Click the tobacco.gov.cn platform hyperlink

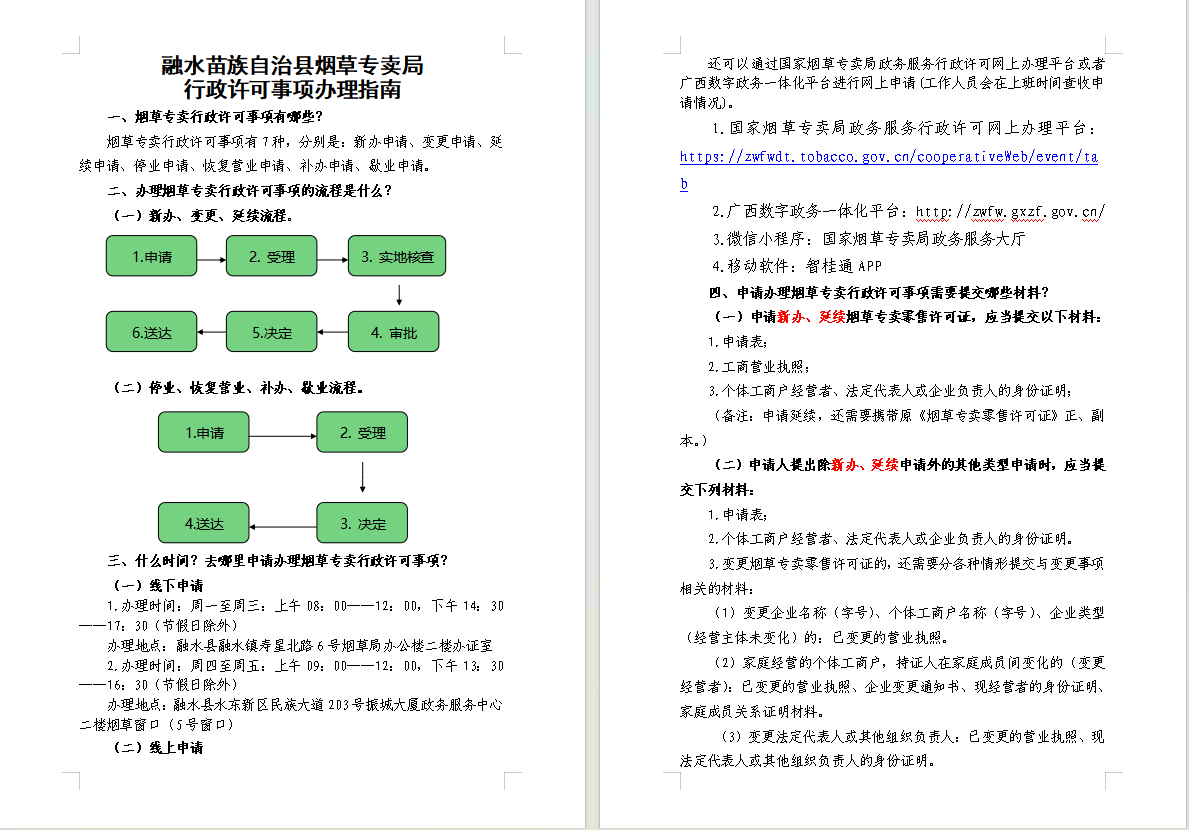[888, 157]
